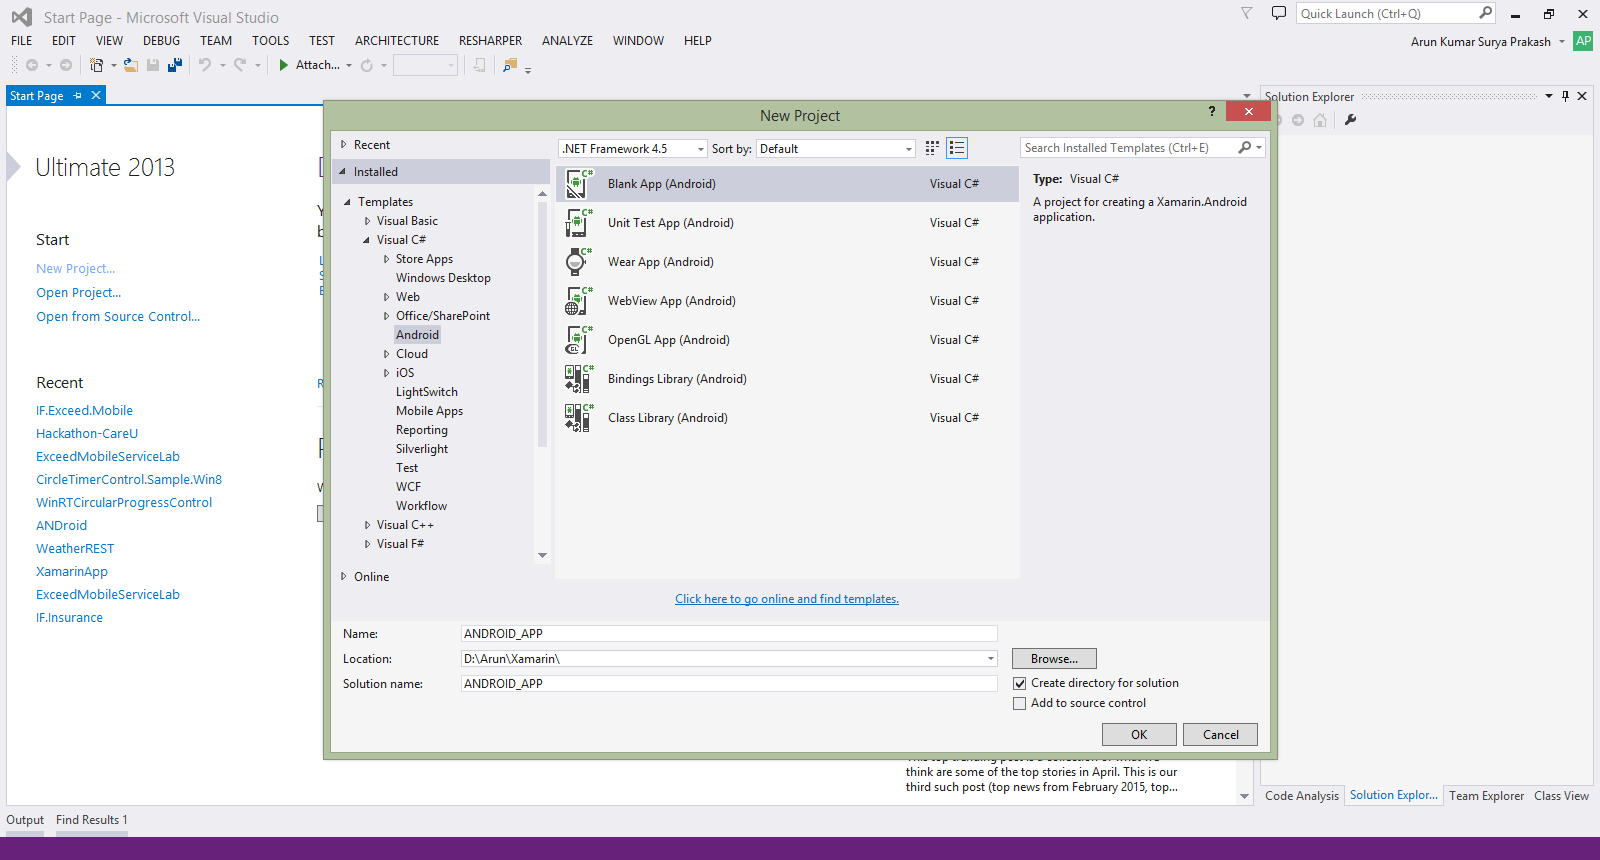Switch templates to small icons view
Viewport: 1600px width, 860px height.
(x=932, y=148)
